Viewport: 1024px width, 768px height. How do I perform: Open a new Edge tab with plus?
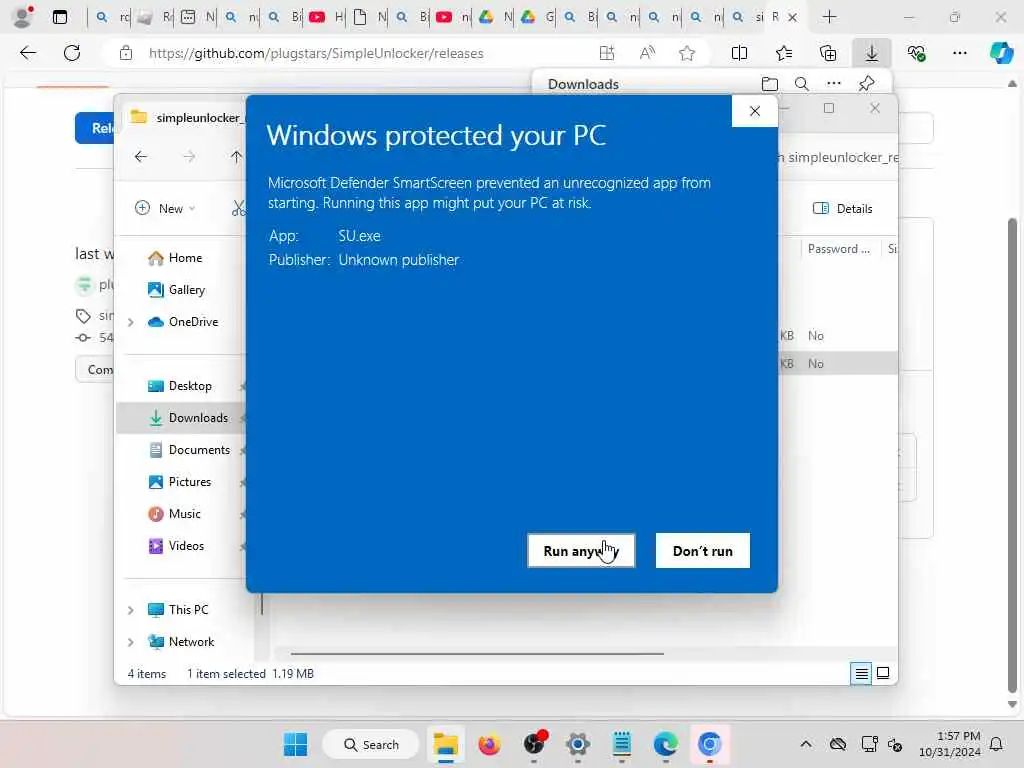coord(829,17)
